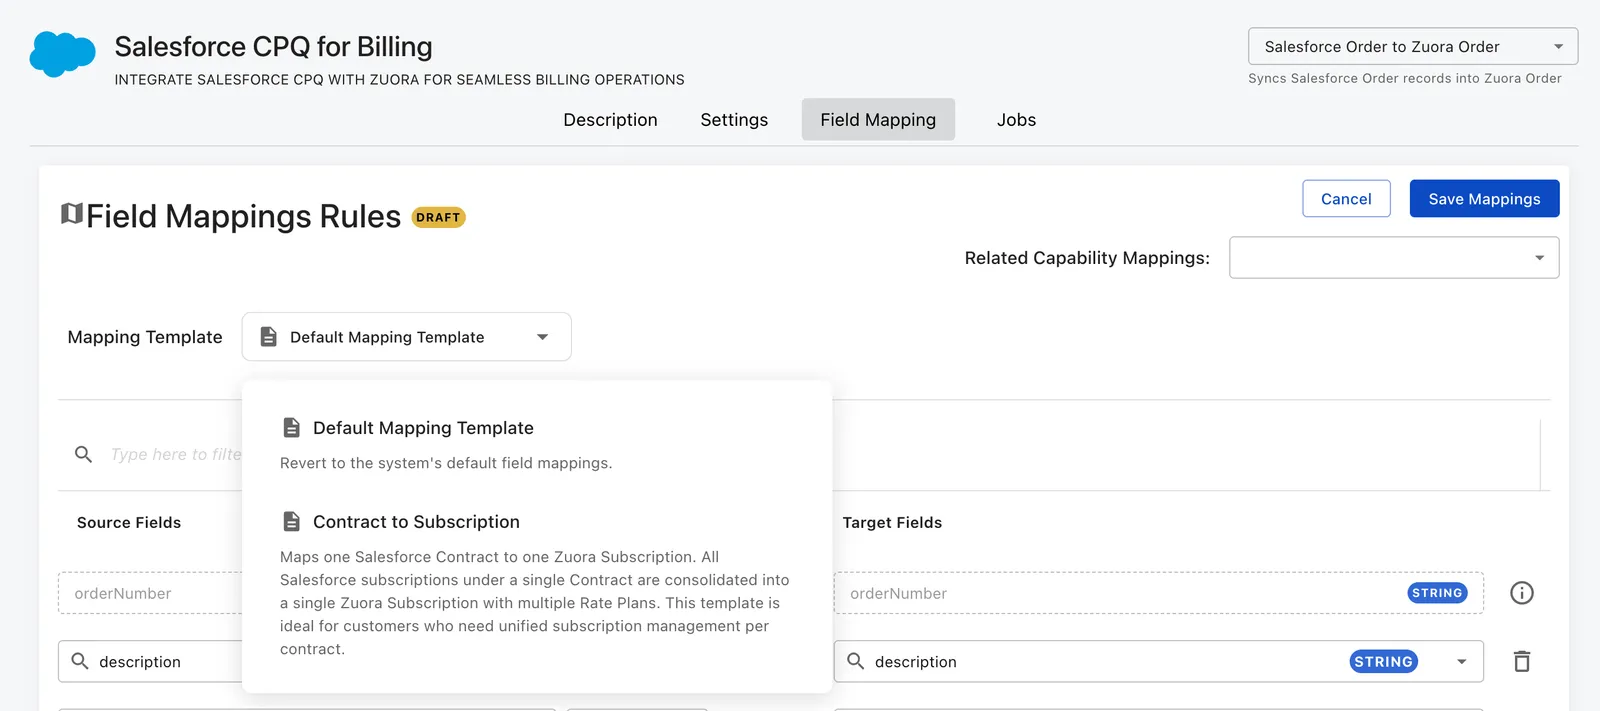
Task: Click search icon in target description field
Action: [856, 661]
